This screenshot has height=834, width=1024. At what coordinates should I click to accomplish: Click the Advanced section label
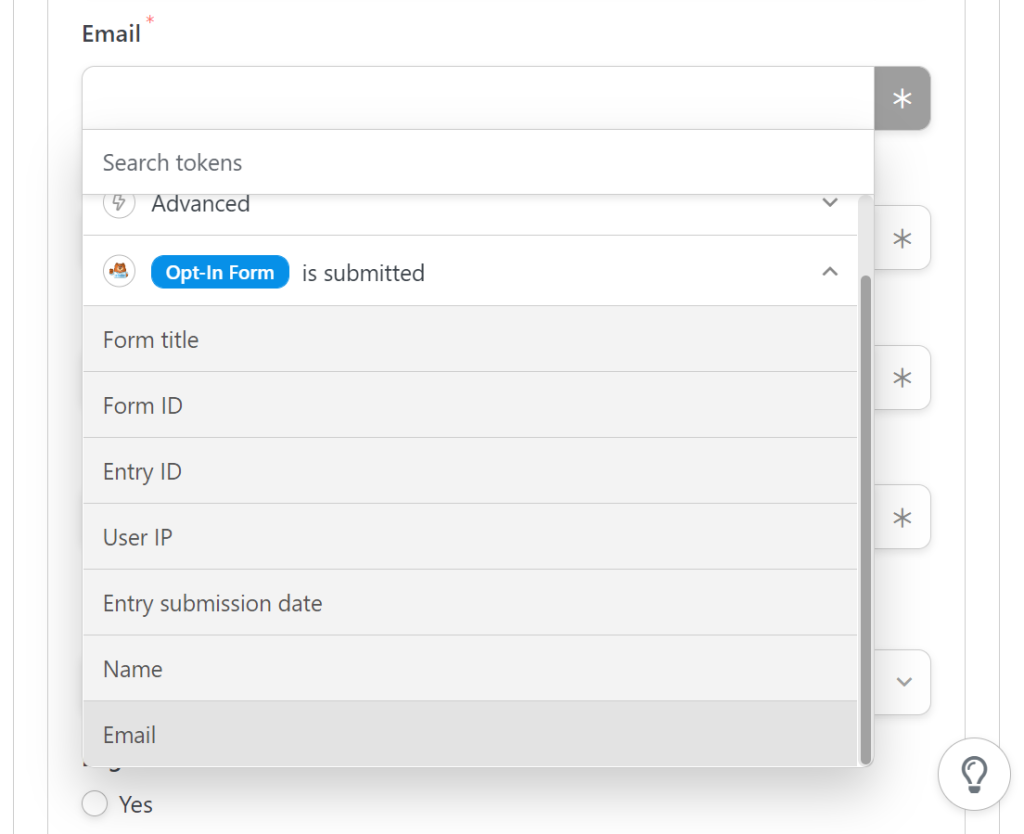200,204
